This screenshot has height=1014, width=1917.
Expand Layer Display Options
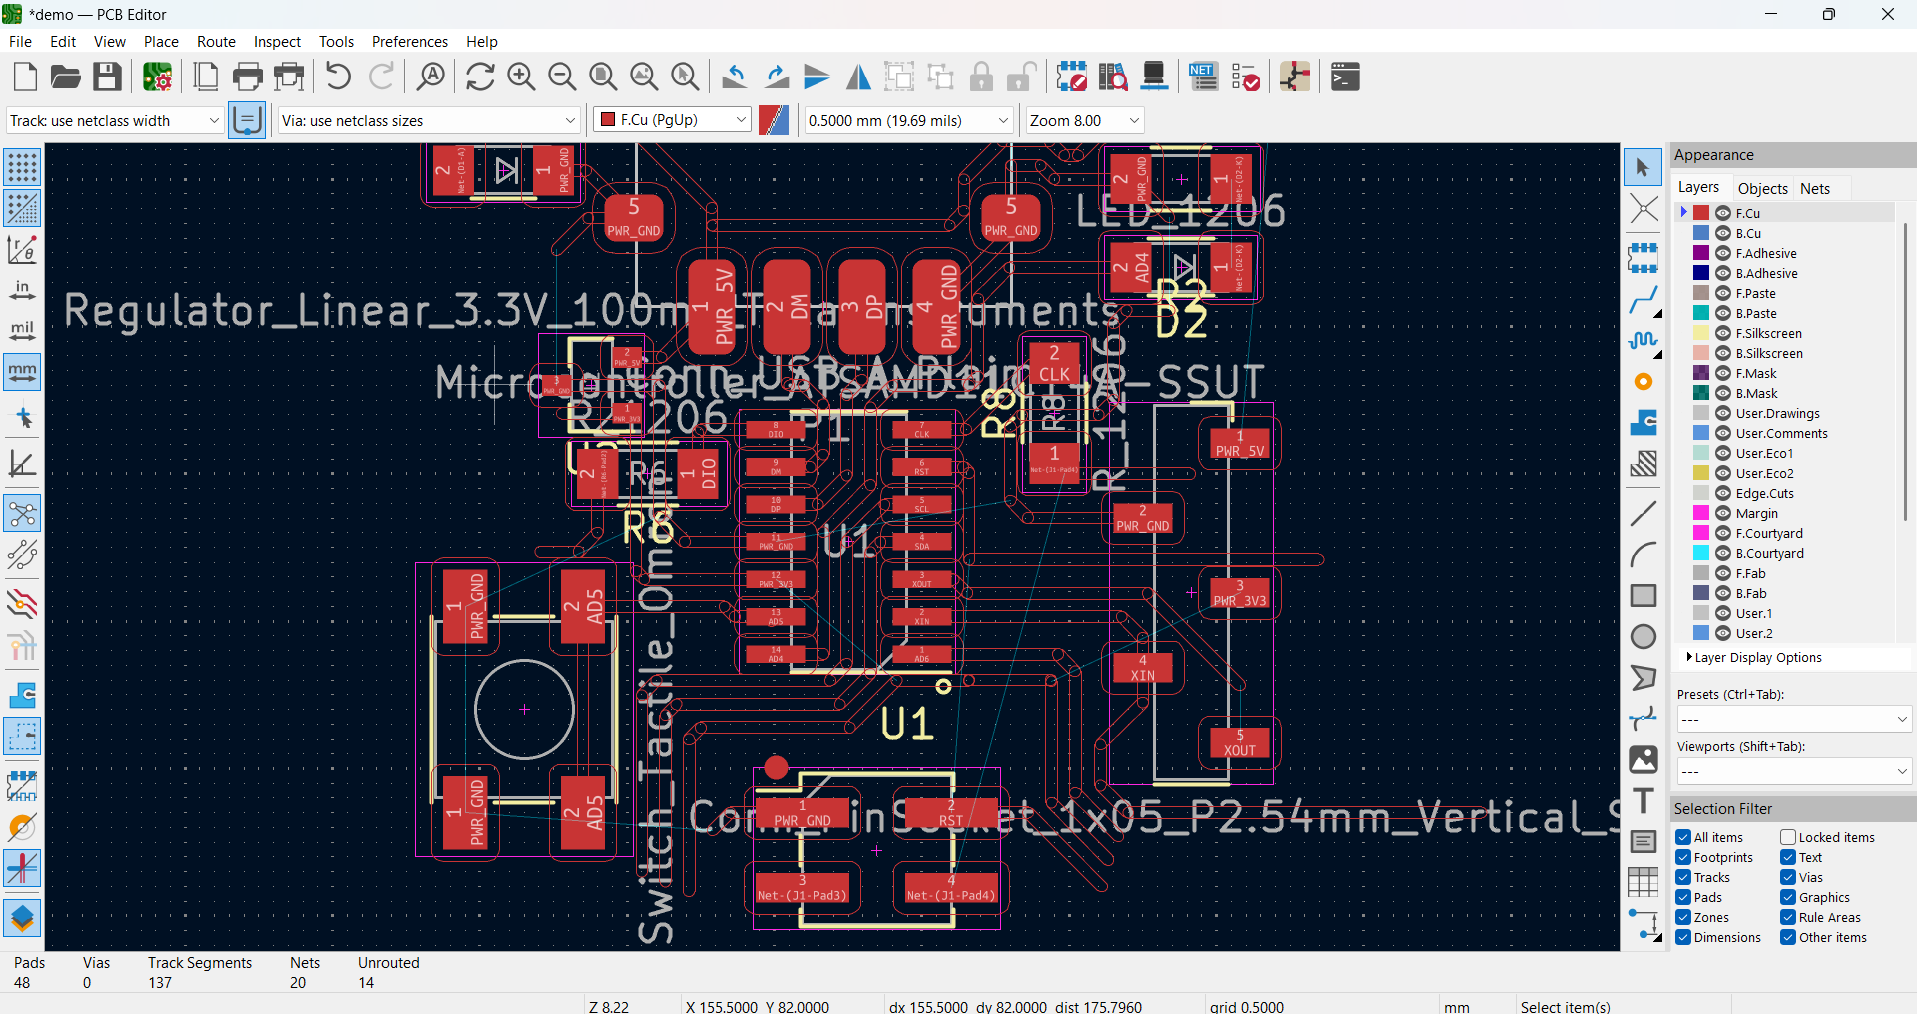click(x=1755, y=657)
